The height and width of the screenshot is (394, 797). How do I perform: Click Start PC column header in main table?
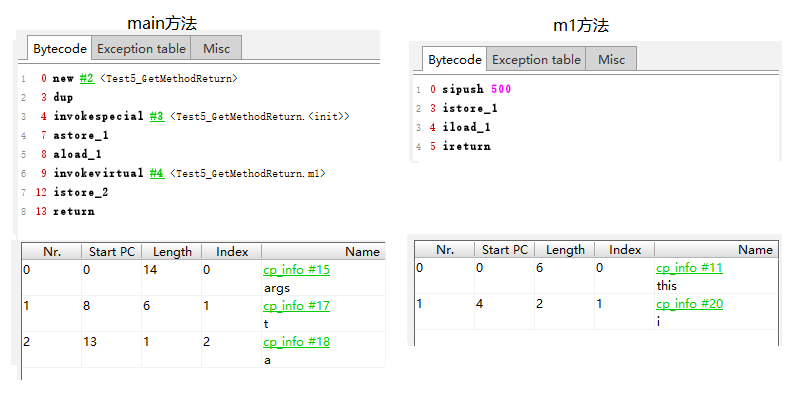[x=111, y=252]
